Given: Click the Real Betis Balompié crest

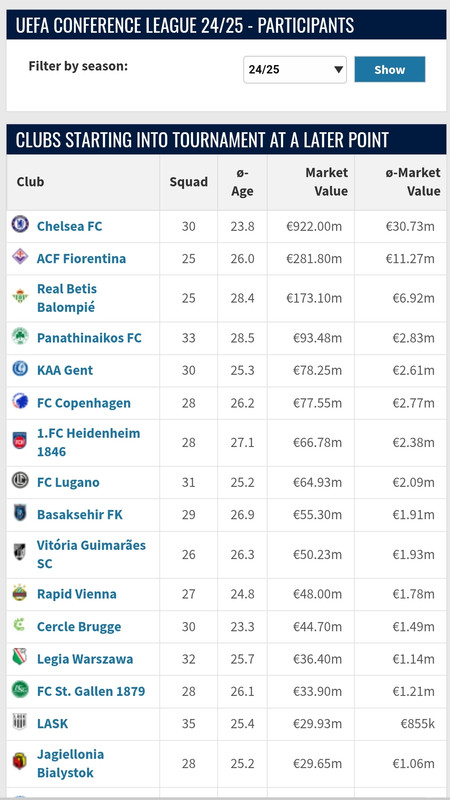Looking at the screenshot, I should (x=20, y=296).
